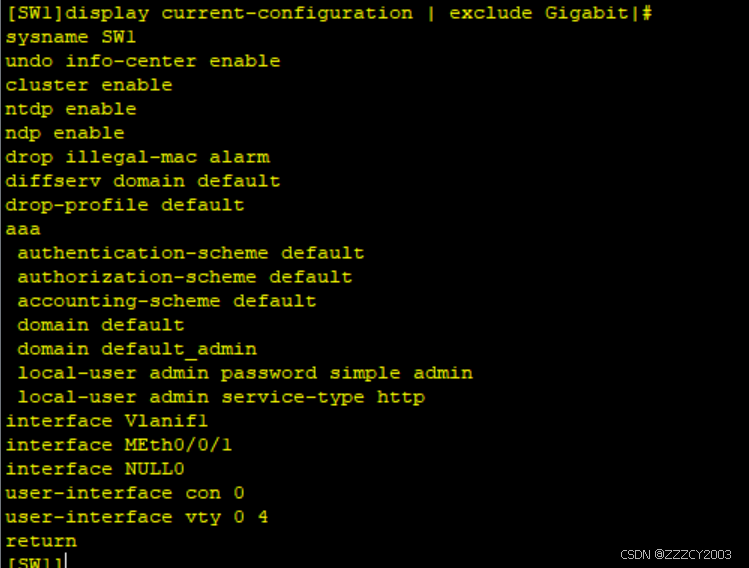Click the 'ndp enable' line

click(x=64, y=133)
